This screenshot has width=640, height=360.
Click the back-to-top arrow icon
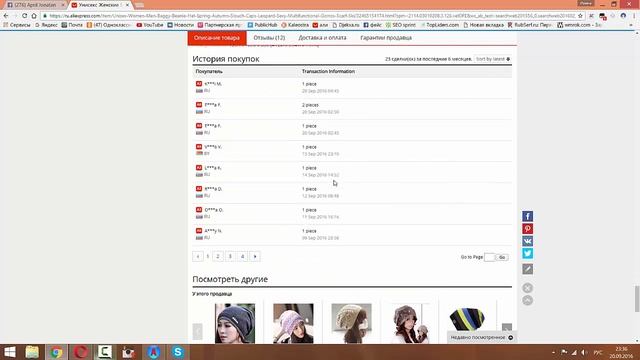[527, 300]
